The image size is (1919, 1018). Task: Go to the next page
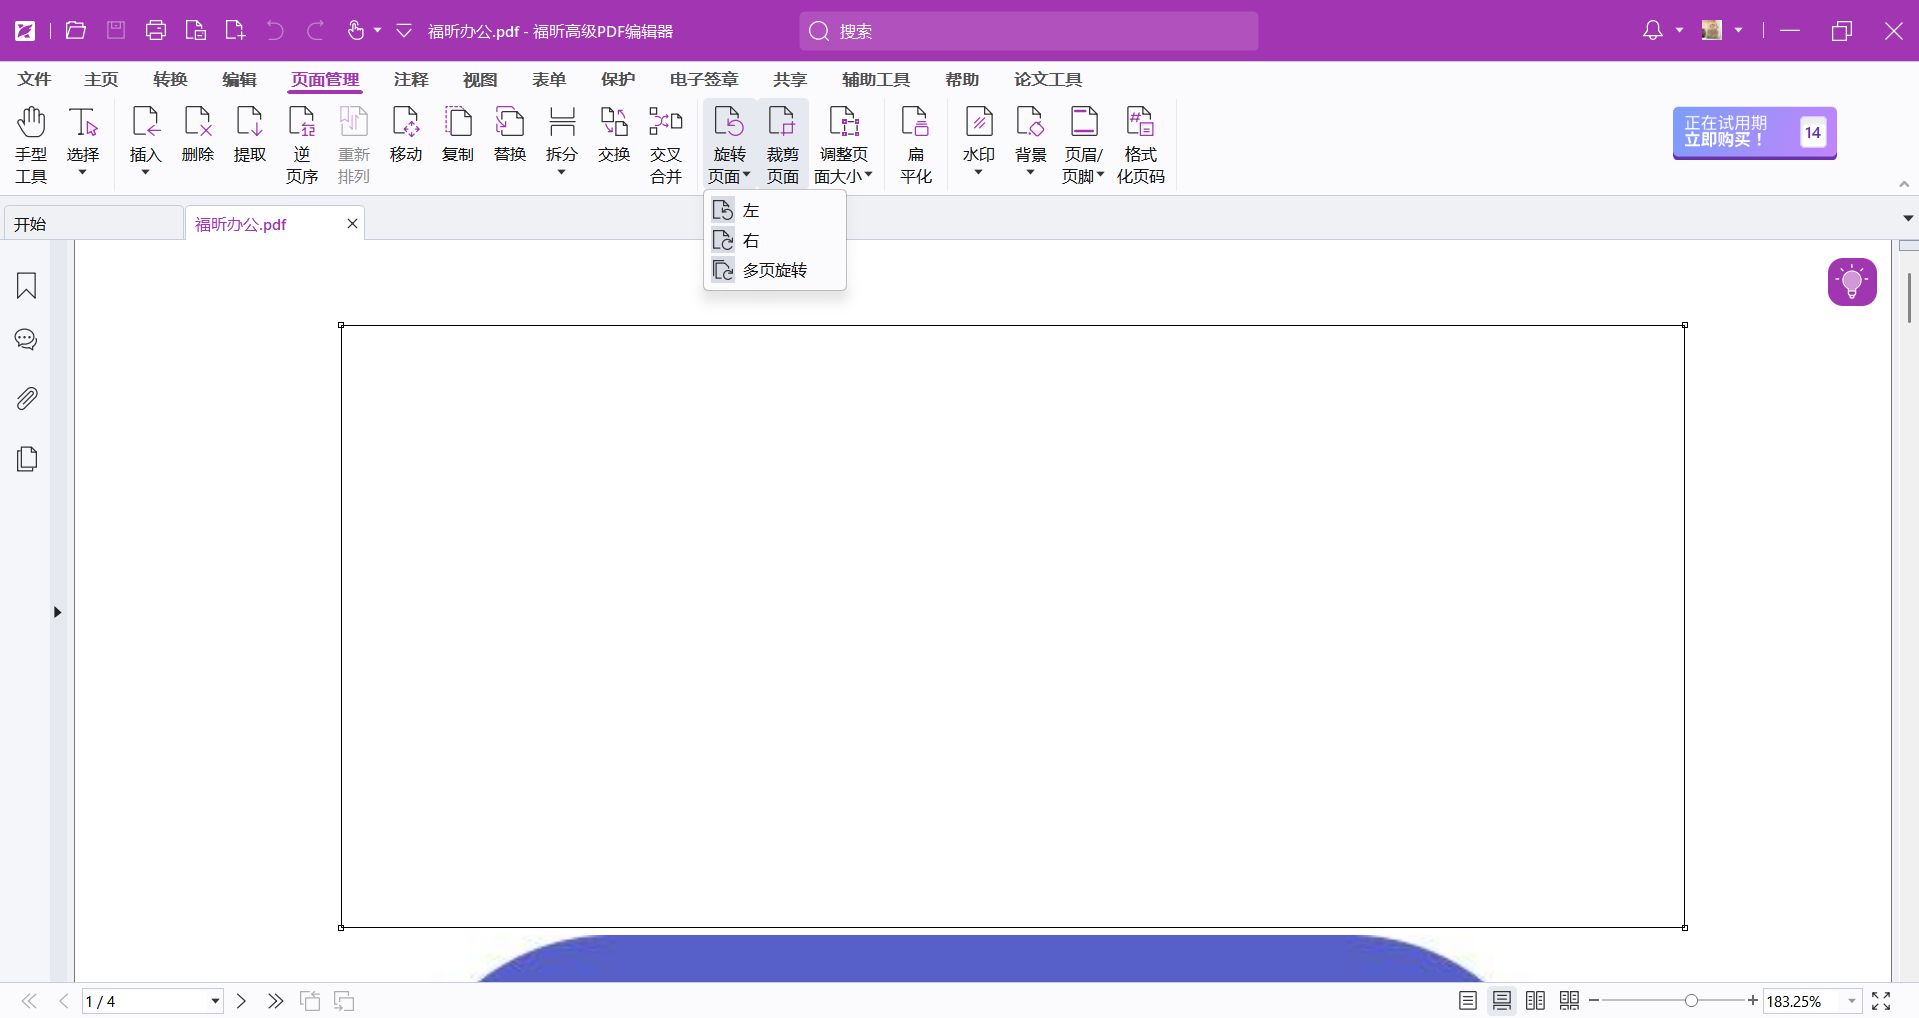click(241, 1001)
